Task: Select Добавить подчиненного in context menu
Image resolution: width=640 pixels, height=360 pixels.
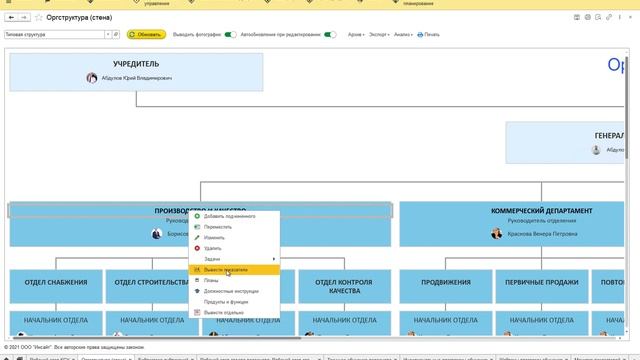Action: (x=234, y=216)
